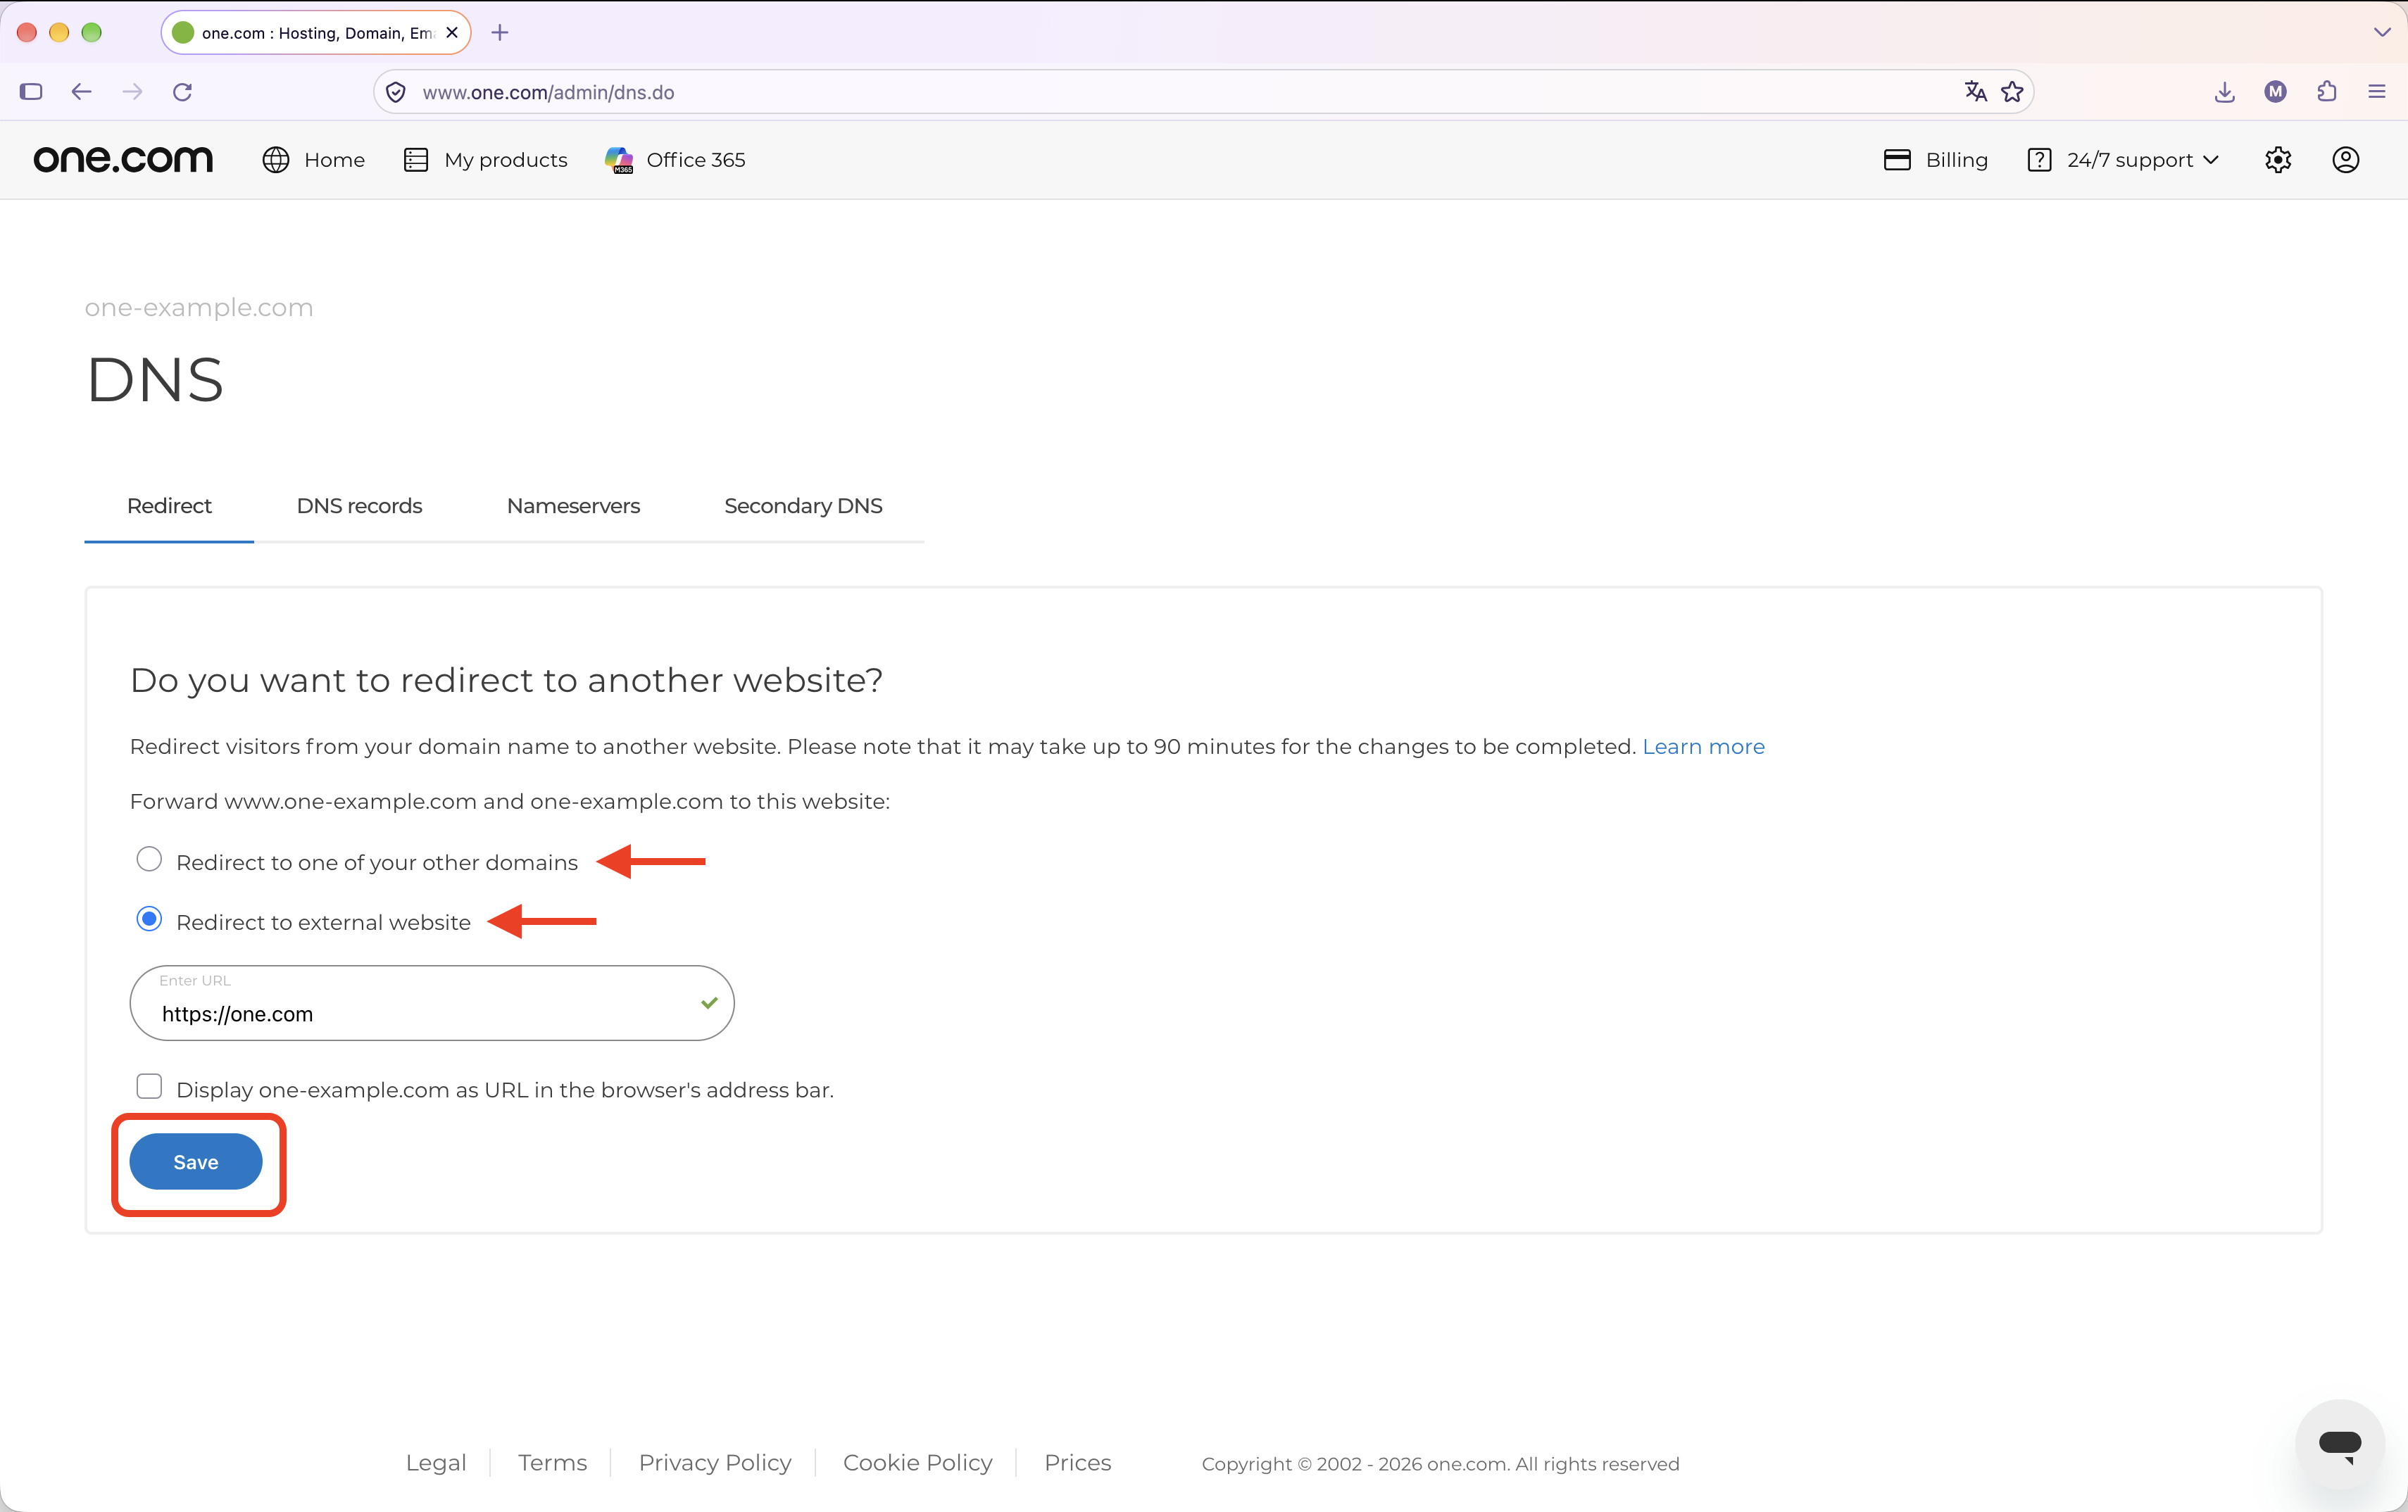Open Home via the globe icon

point(276,160)
